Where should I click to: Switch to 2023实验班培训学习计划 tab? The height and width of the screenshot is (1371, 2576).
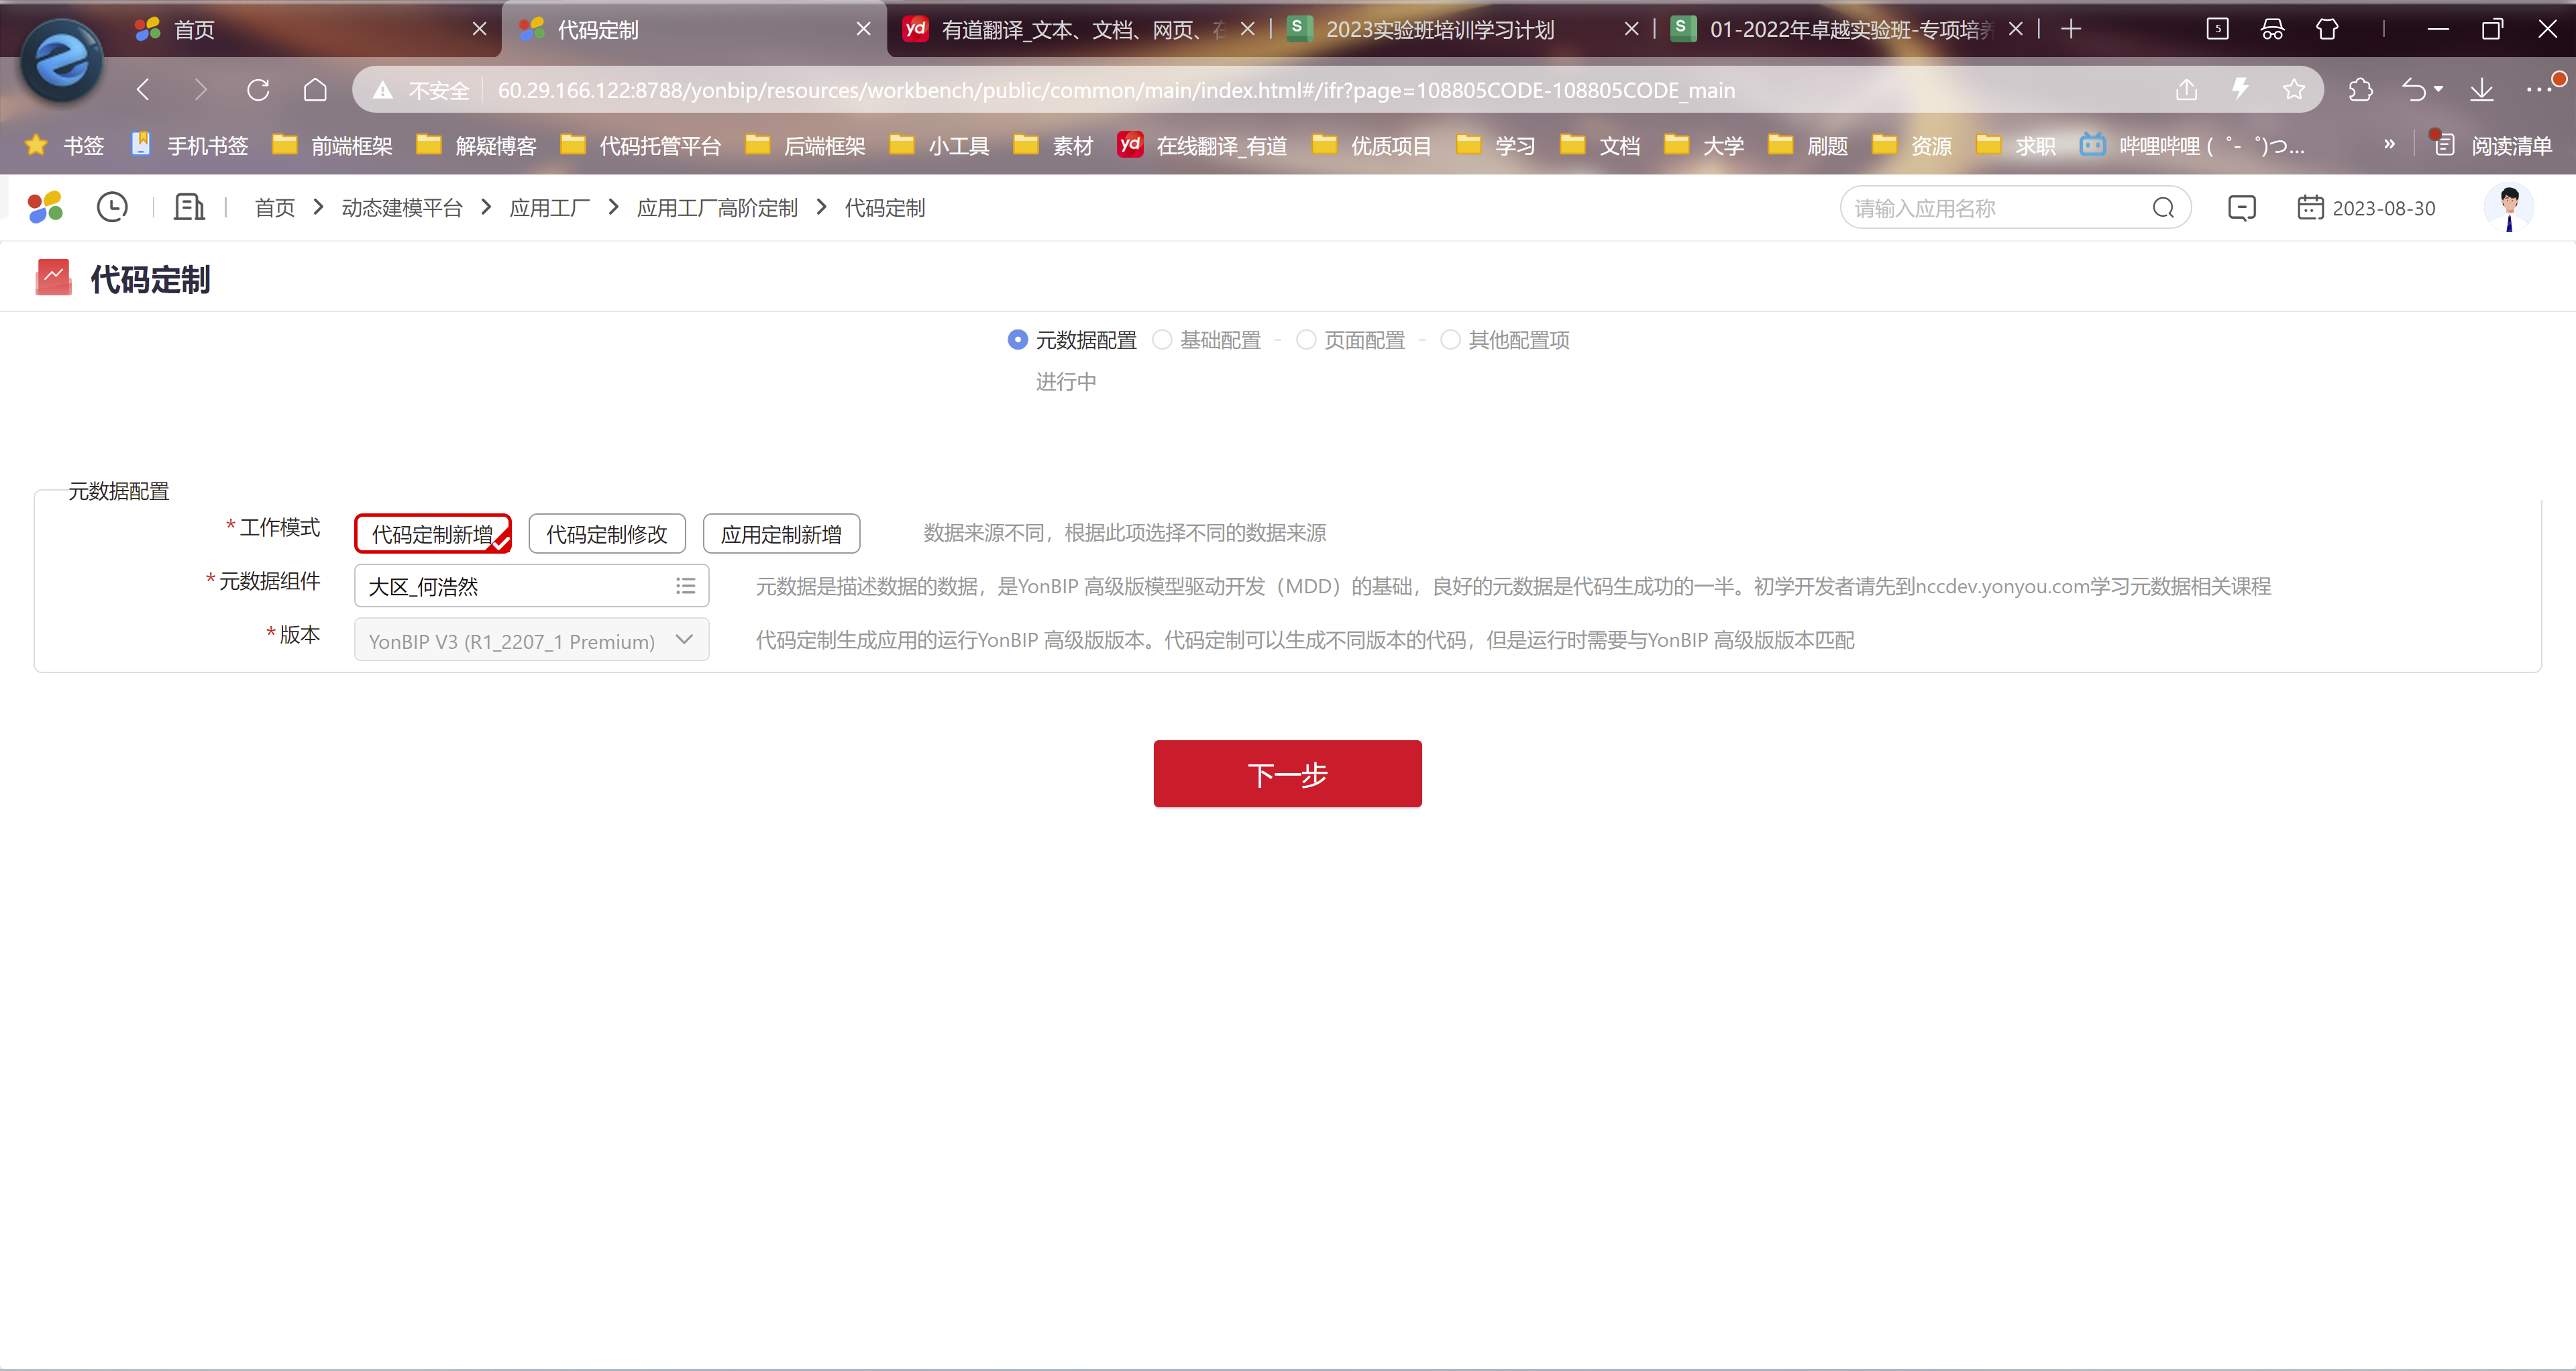1440,29
